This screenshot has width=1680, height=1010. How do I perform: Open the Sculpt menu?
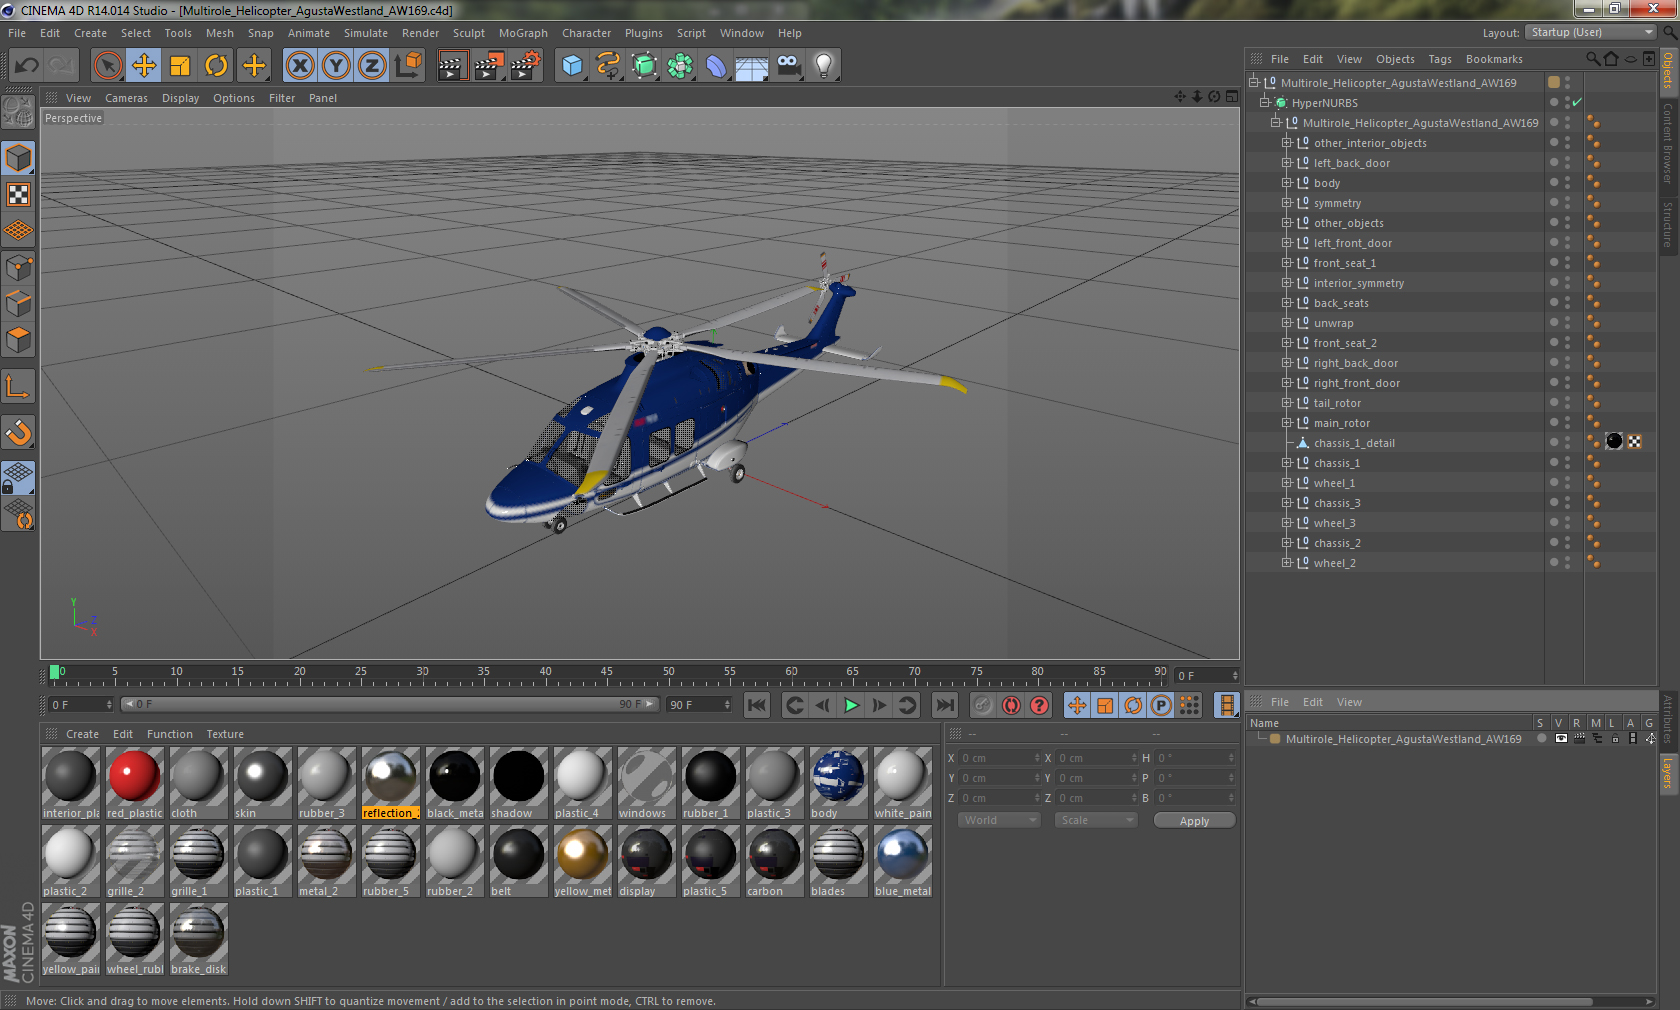tap(469, 33)
